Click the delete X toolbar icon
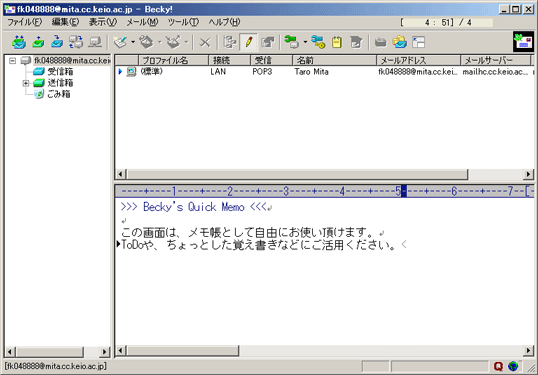Viewport: 538px width, 375px height. pyautogui.click(x=205, y=43)
